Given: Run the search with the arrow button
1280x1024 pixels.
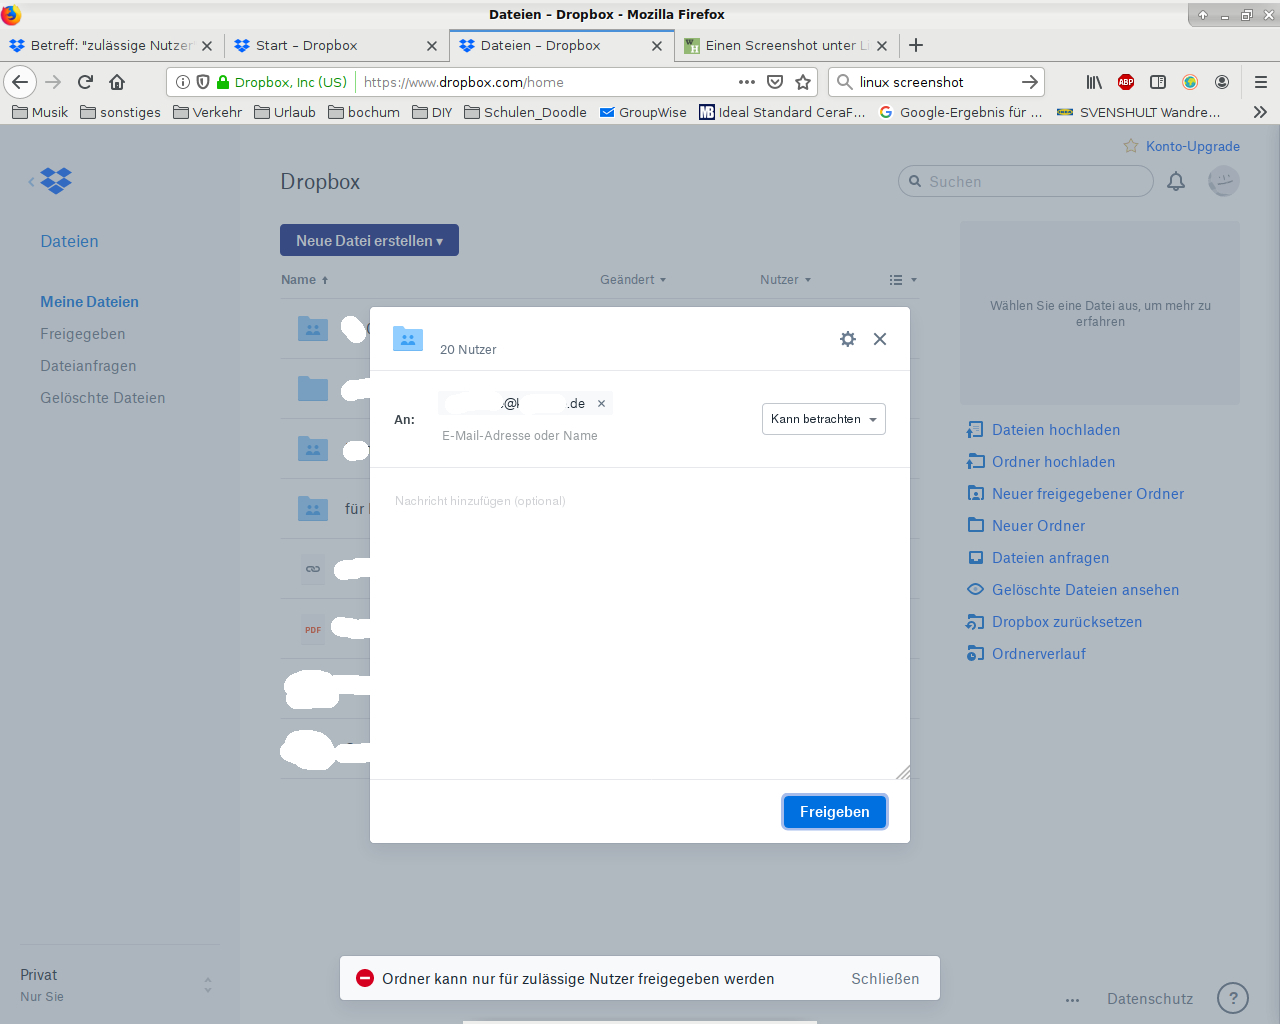Looking at the screenshot, I should coord(1030,82).
